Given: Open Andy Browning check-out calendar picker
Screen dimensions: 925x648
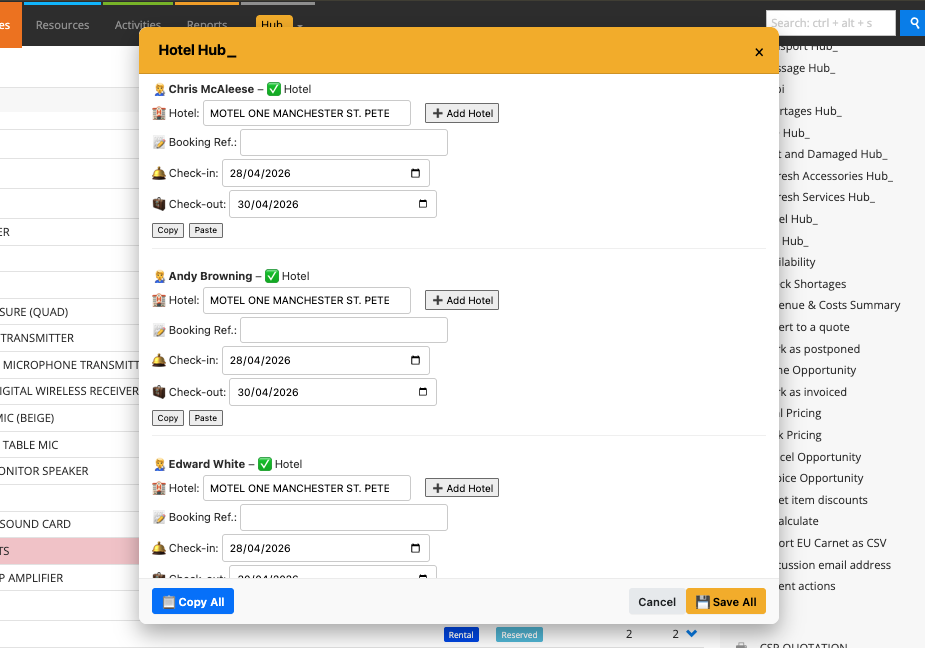Looking at the screenshot, I should (422, 392).
